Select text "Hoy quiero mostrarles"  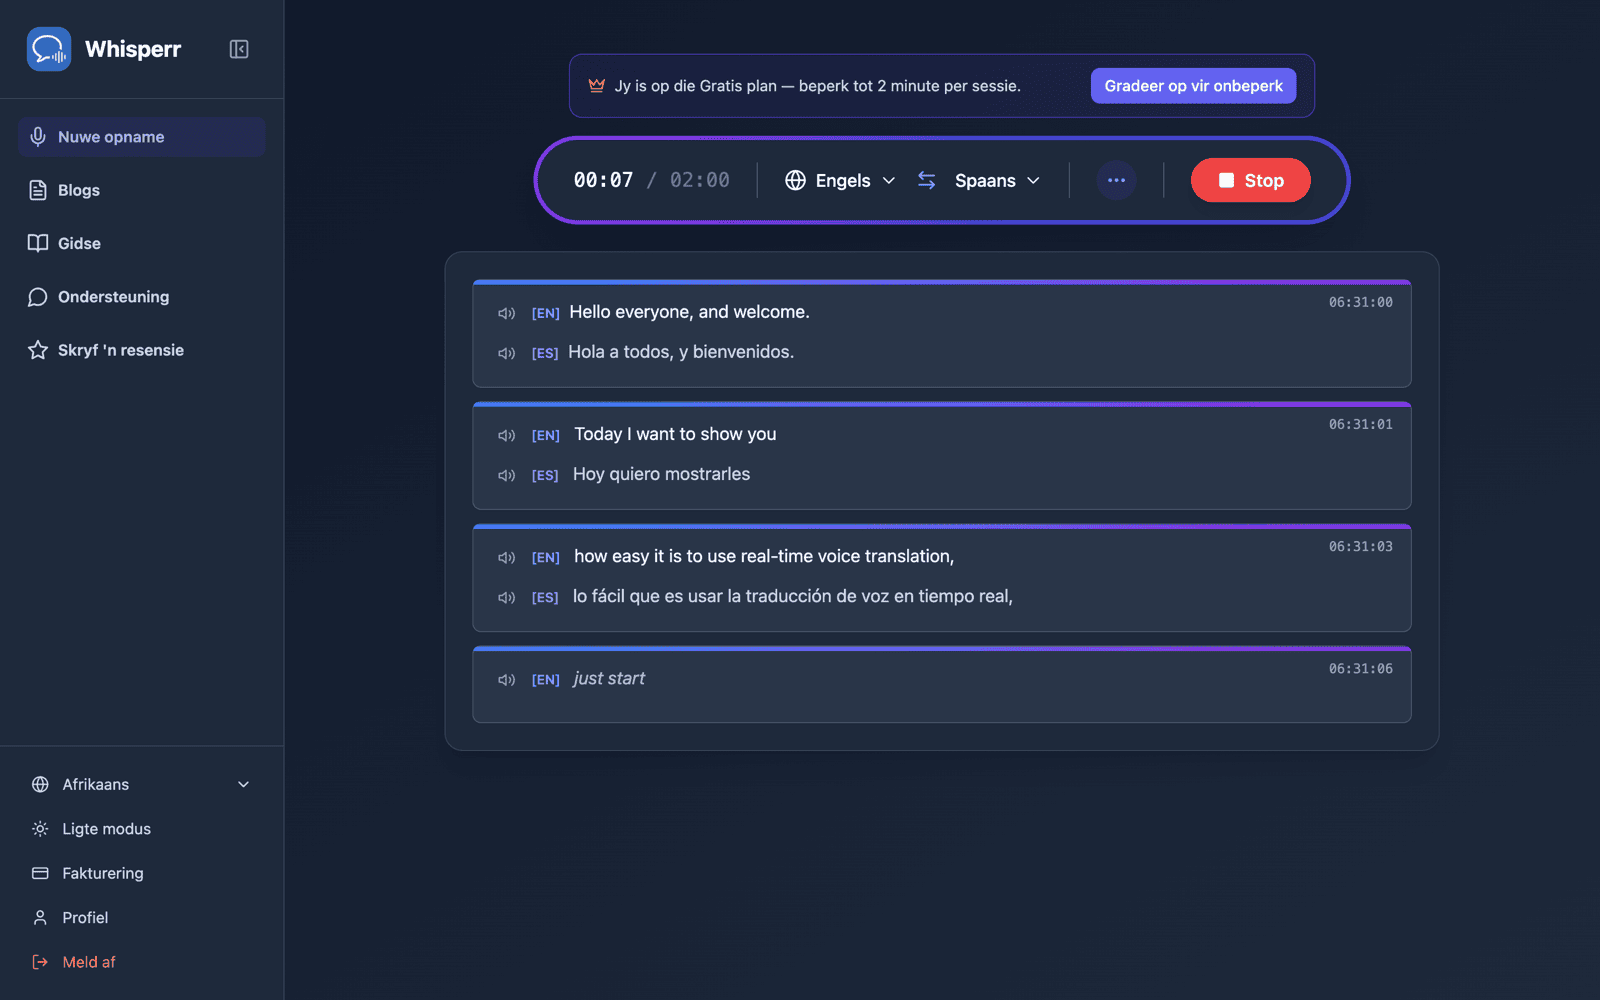(661, 474)
